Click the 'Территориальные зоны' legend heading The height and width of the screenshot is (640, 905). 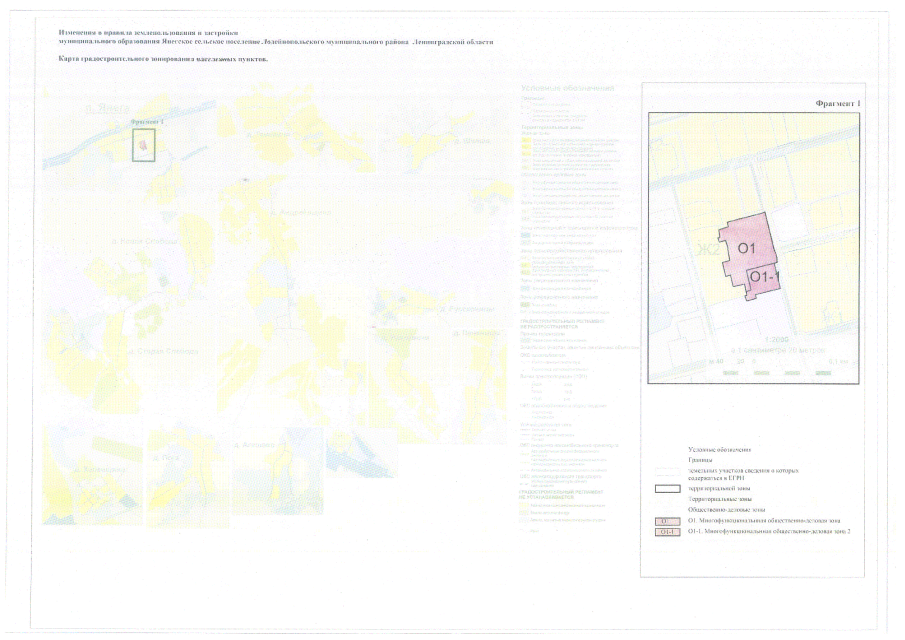click(x=723, y=498)
